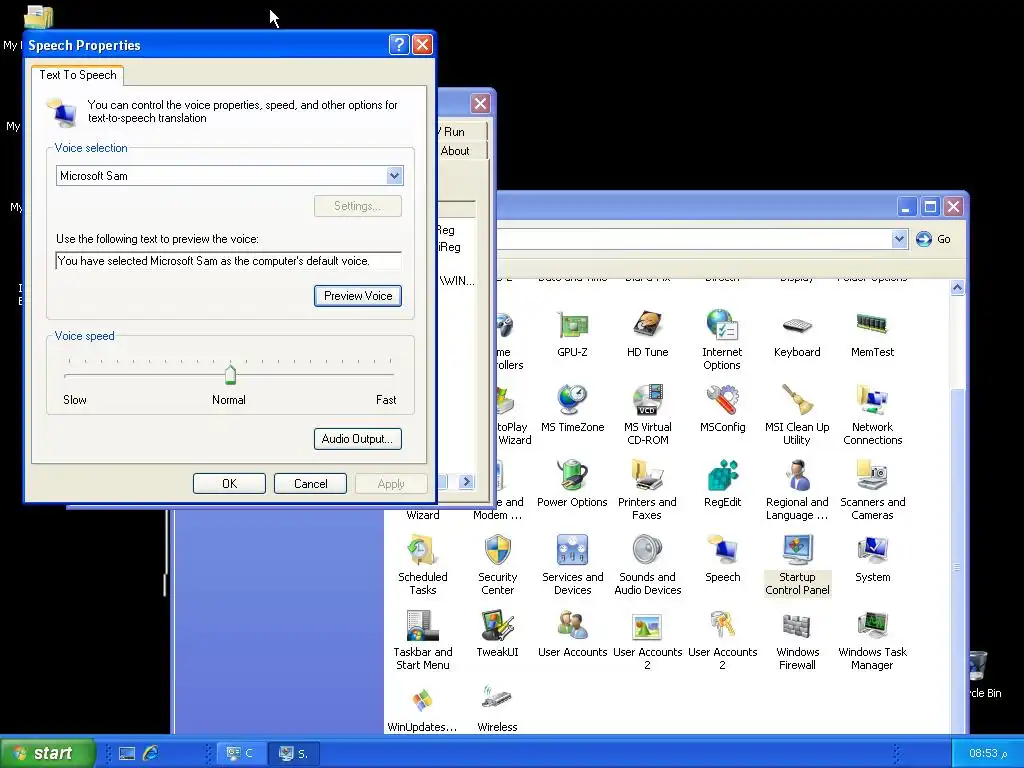The width and height of the screenshot is (1024, 768).
Task: Click the Control Panel scrollbar up arrow
Action: coord(957,287)
